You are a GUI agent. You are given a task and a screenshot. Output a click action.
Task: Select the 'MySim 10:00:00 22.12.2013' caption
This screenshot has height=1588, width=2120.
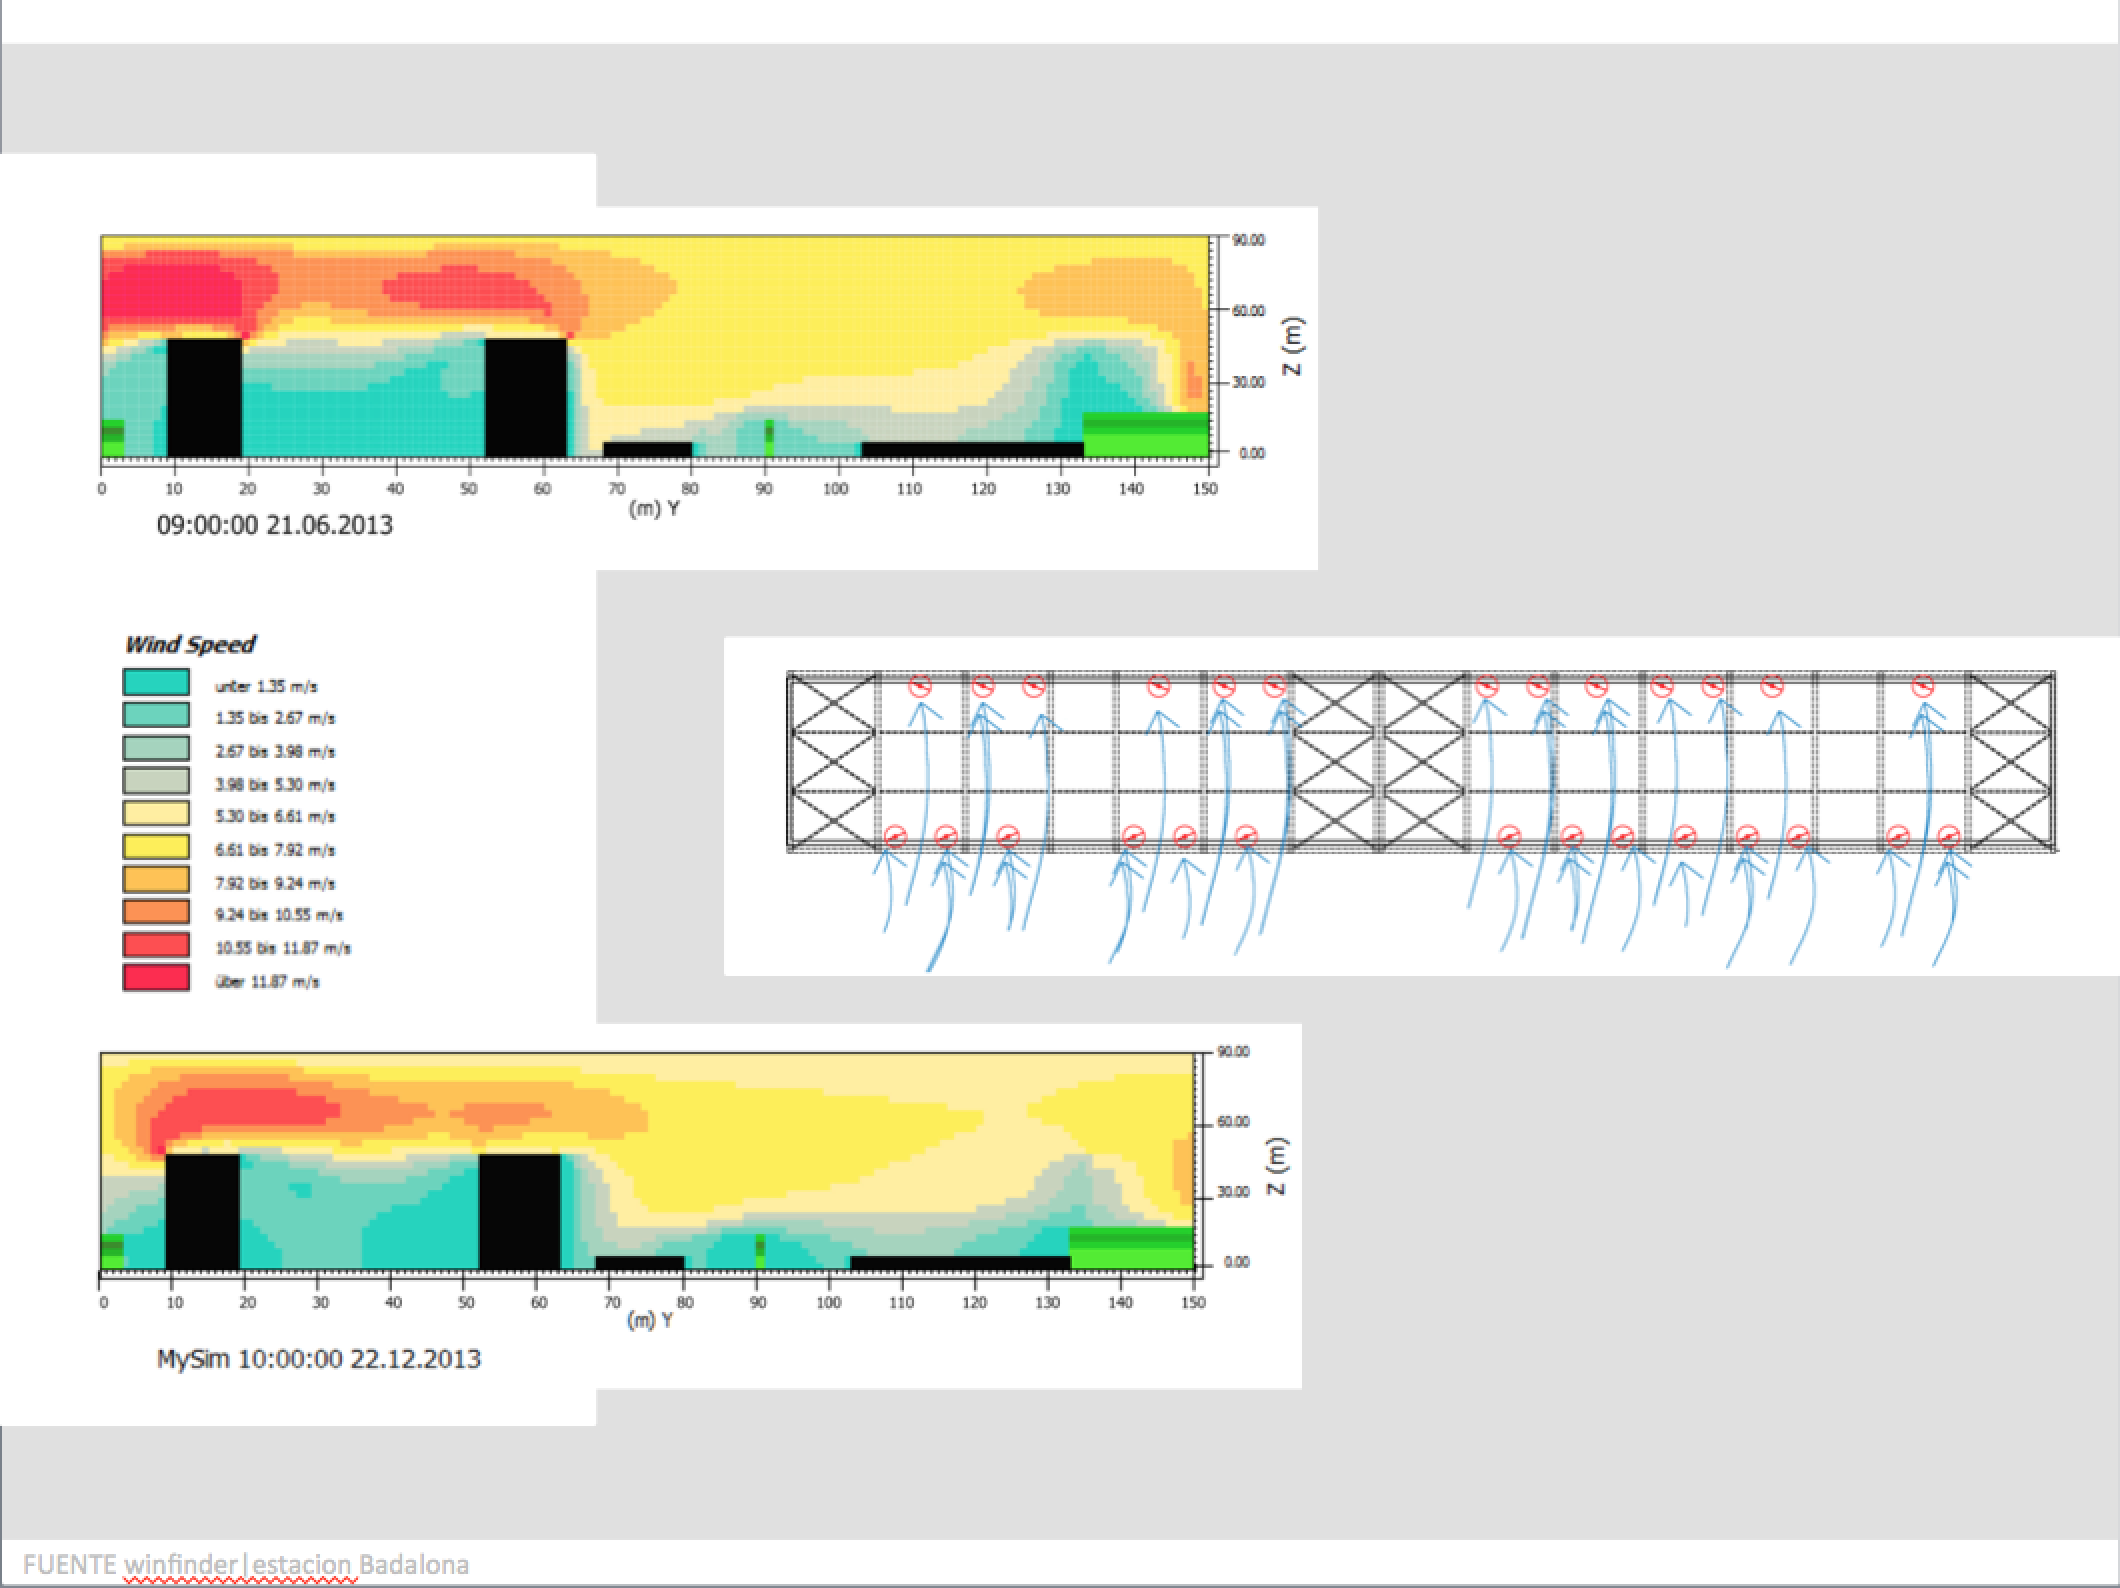coord(318,1359)
